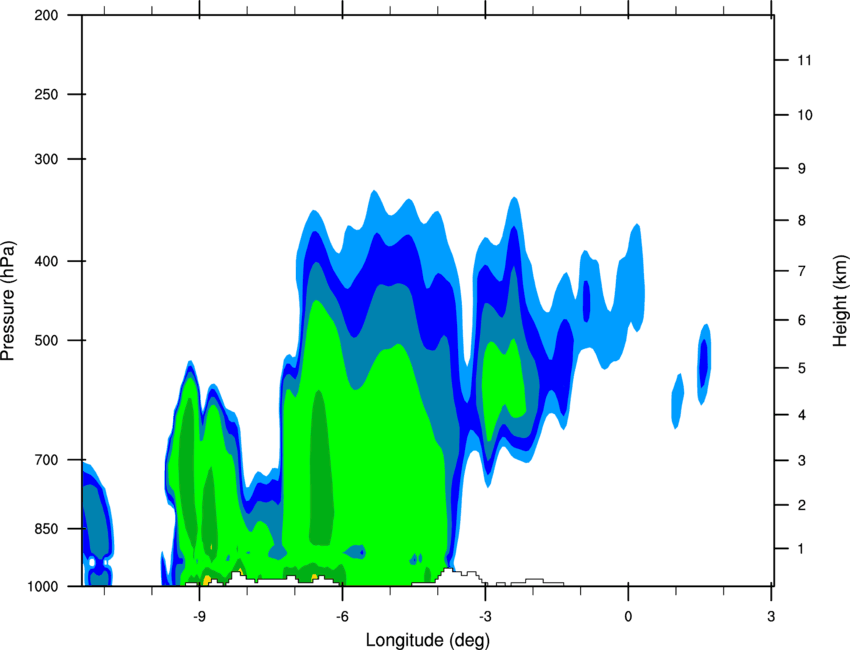Click the 'Pressure (hPa)' axis title
The height and width of the screenshot is (650, 850).
[8, 301]
